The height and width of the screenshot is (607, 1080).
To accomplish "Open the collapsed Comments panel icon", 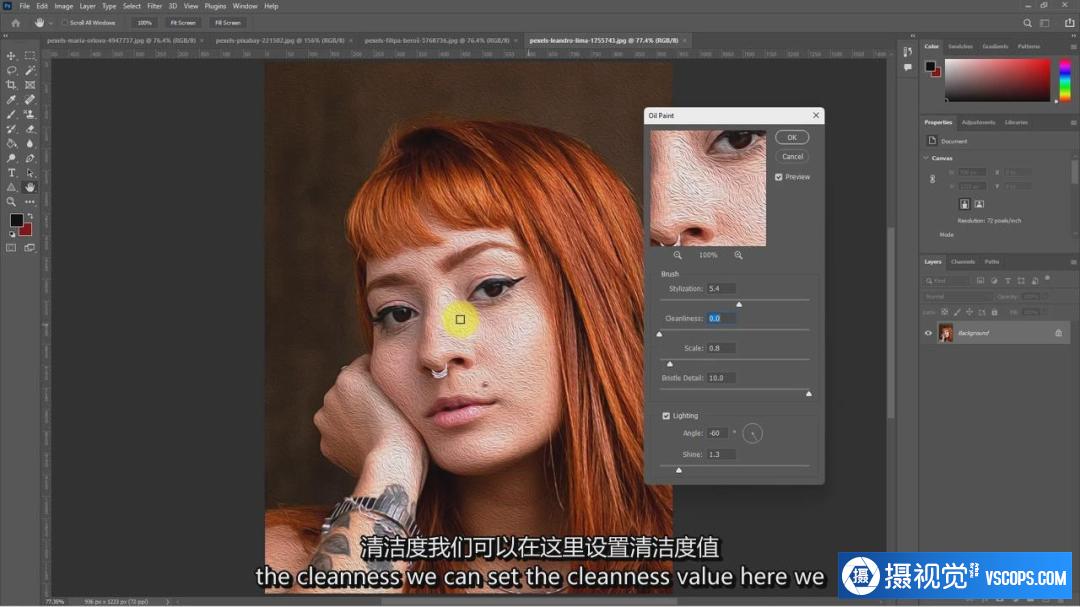I will click(x=907, y=67).
